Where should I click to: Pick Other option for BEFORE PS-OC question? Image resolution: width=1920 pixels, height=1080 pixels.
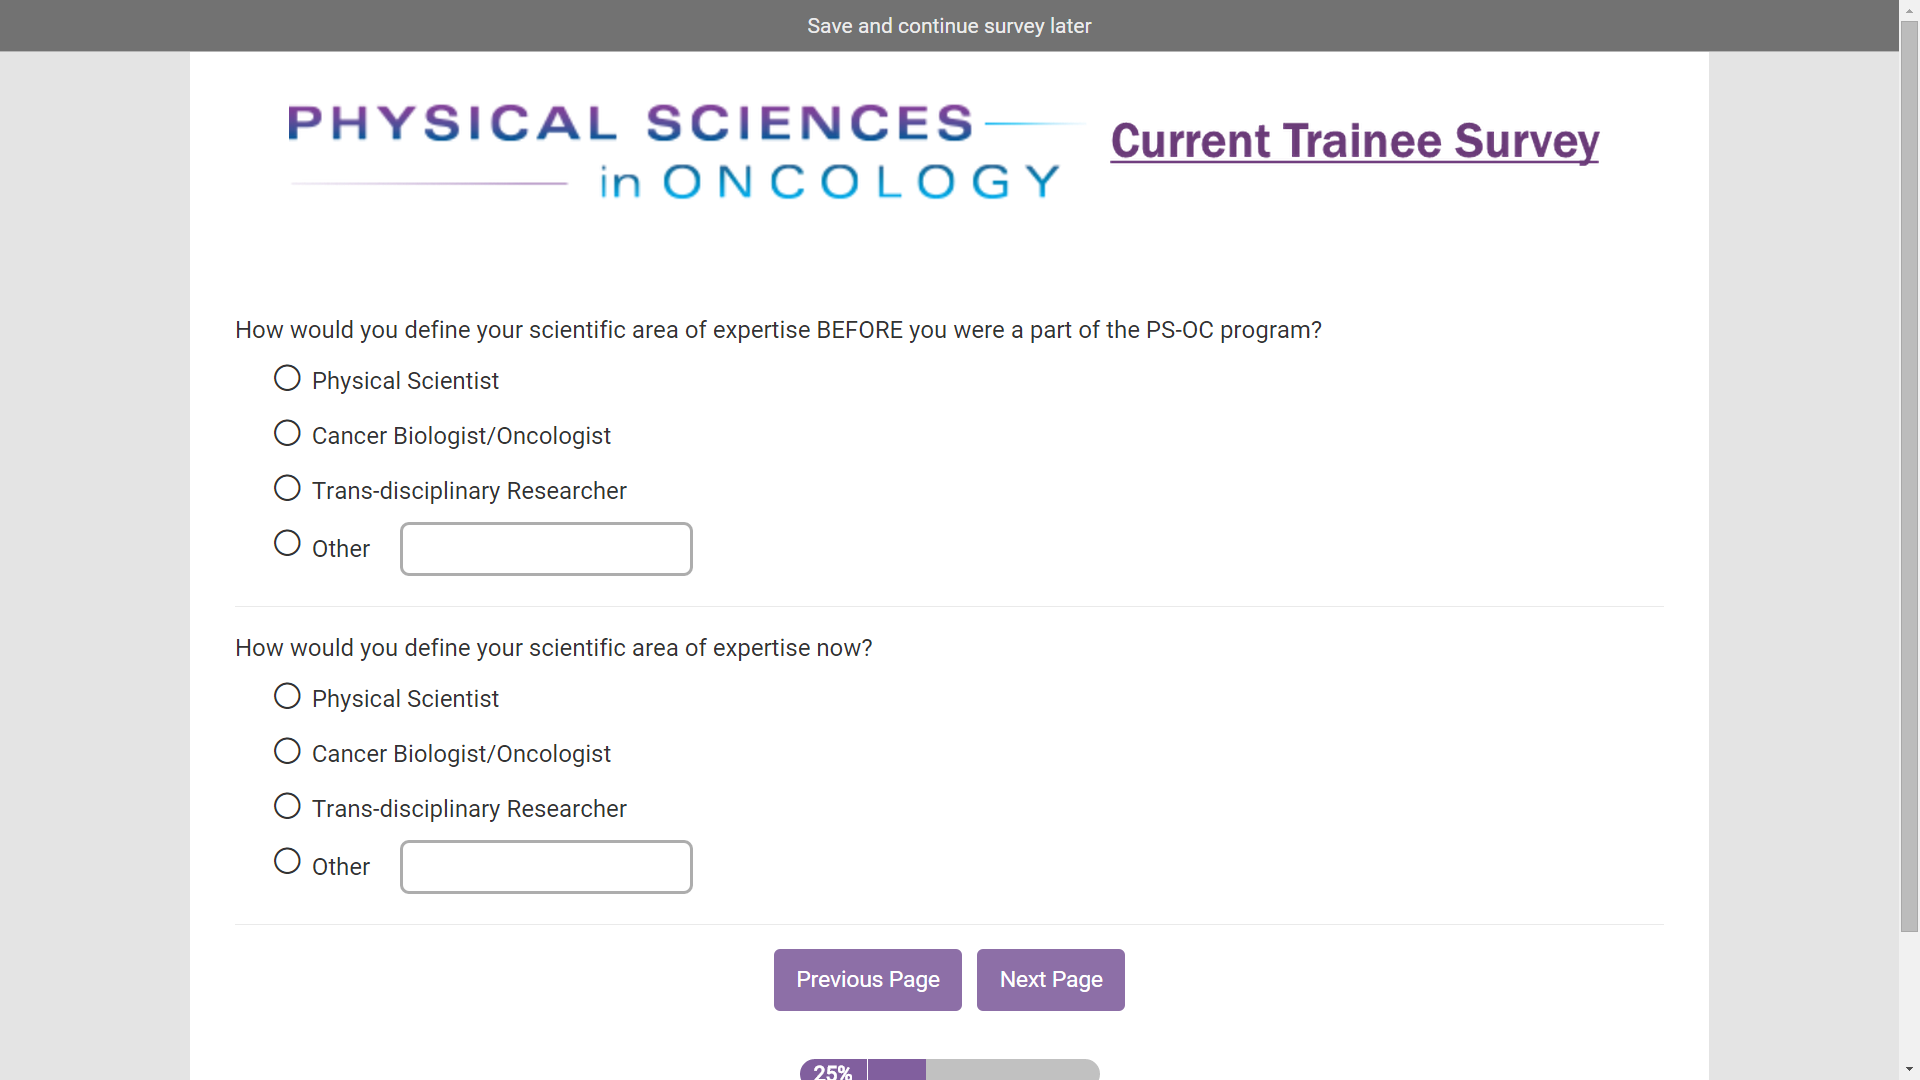tap(287, 544)
